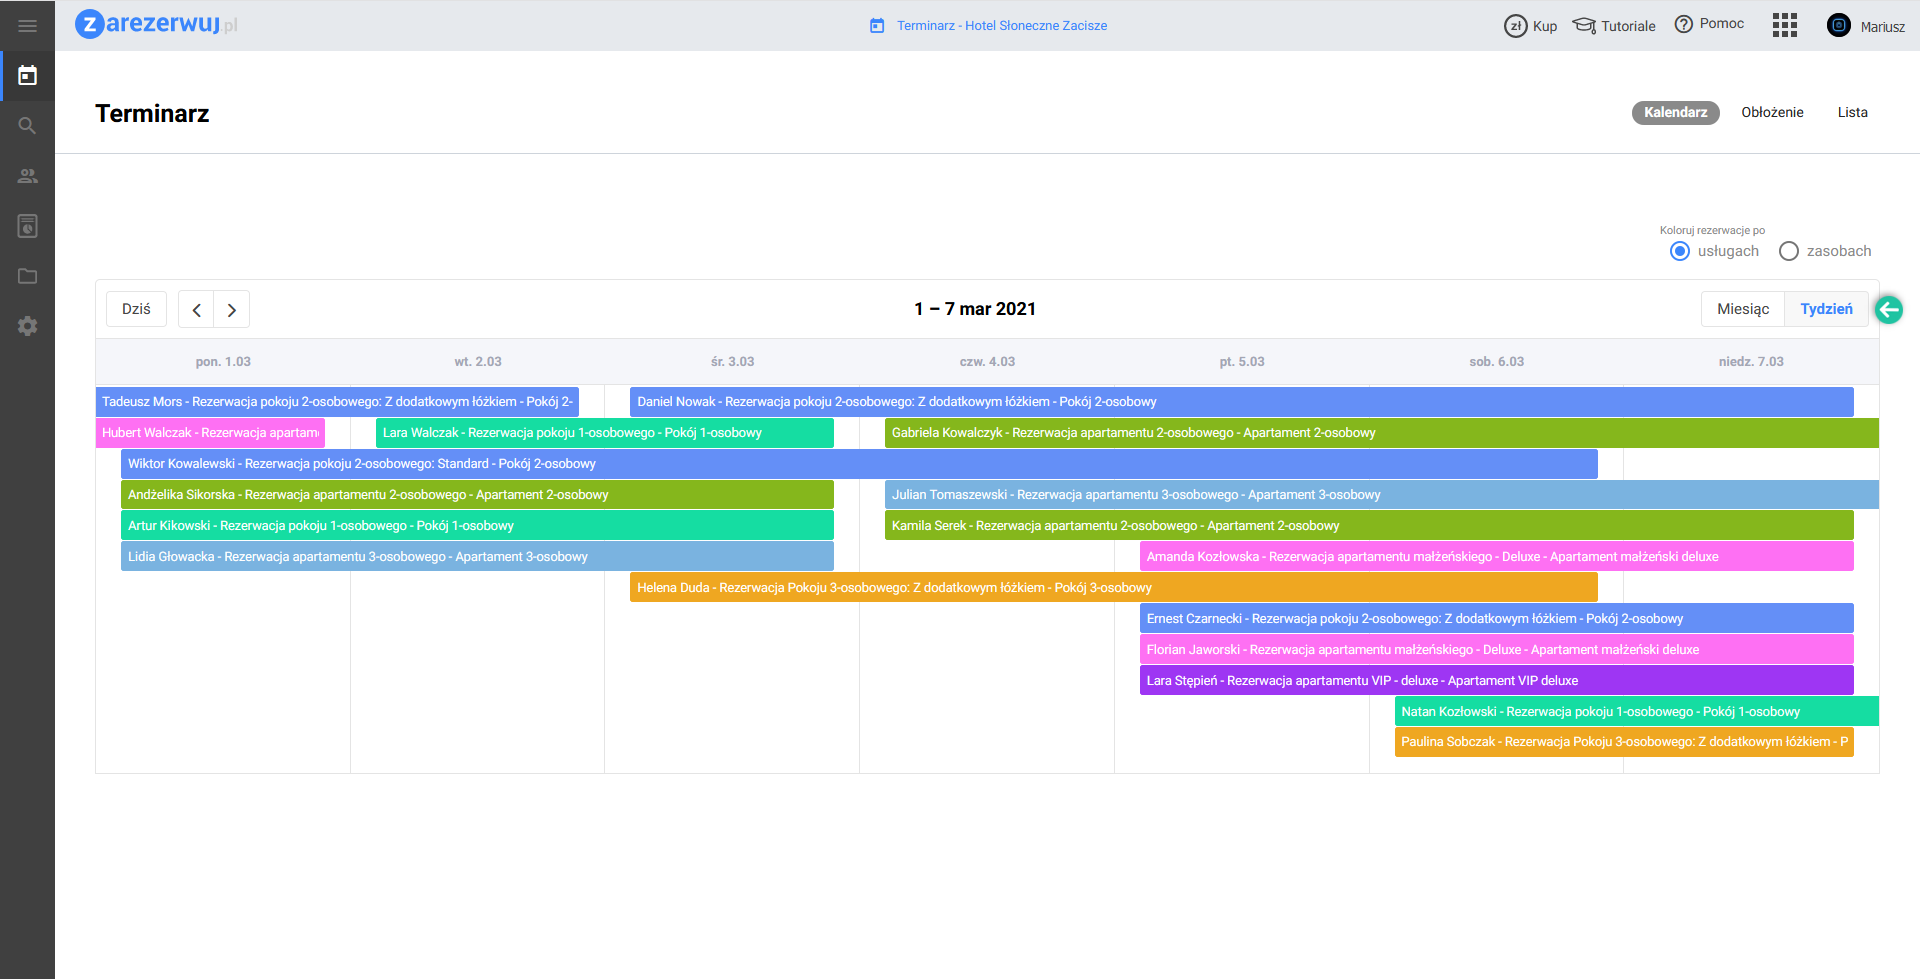Go to the previous week with left chevron
1920x979 pixels.
click(197, 310)
